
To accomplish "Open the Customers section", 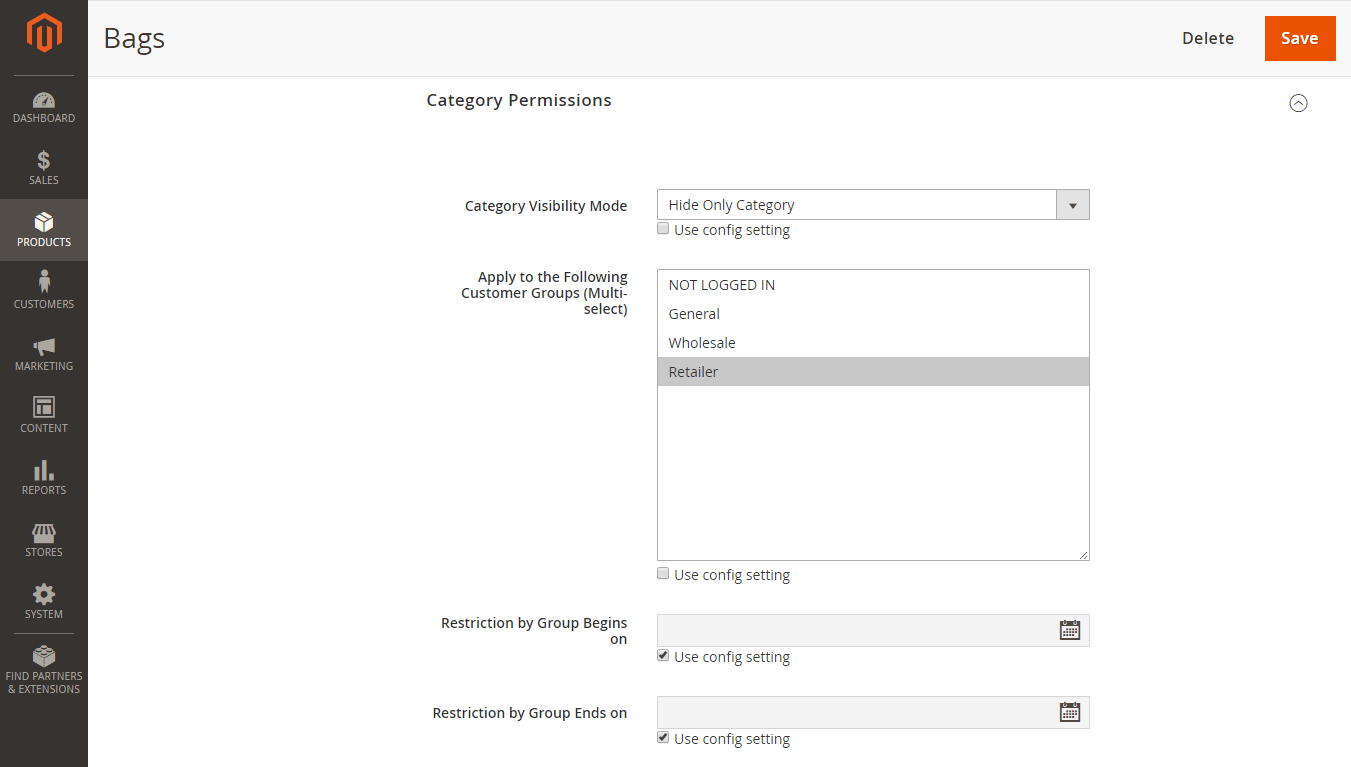I will [x=44, y=290].
